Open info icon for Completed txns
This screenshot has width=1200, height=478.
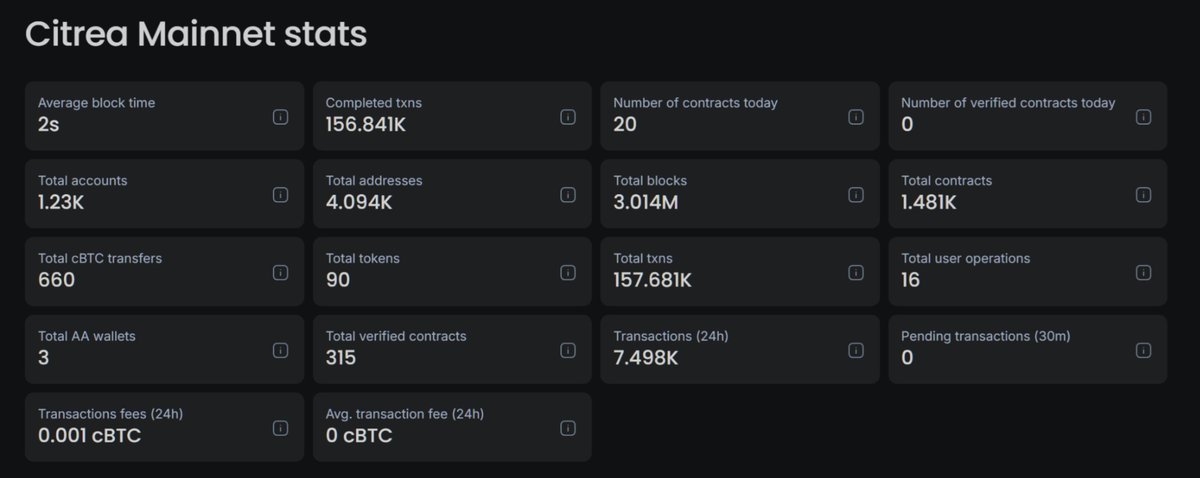click(x=568, y=117)
